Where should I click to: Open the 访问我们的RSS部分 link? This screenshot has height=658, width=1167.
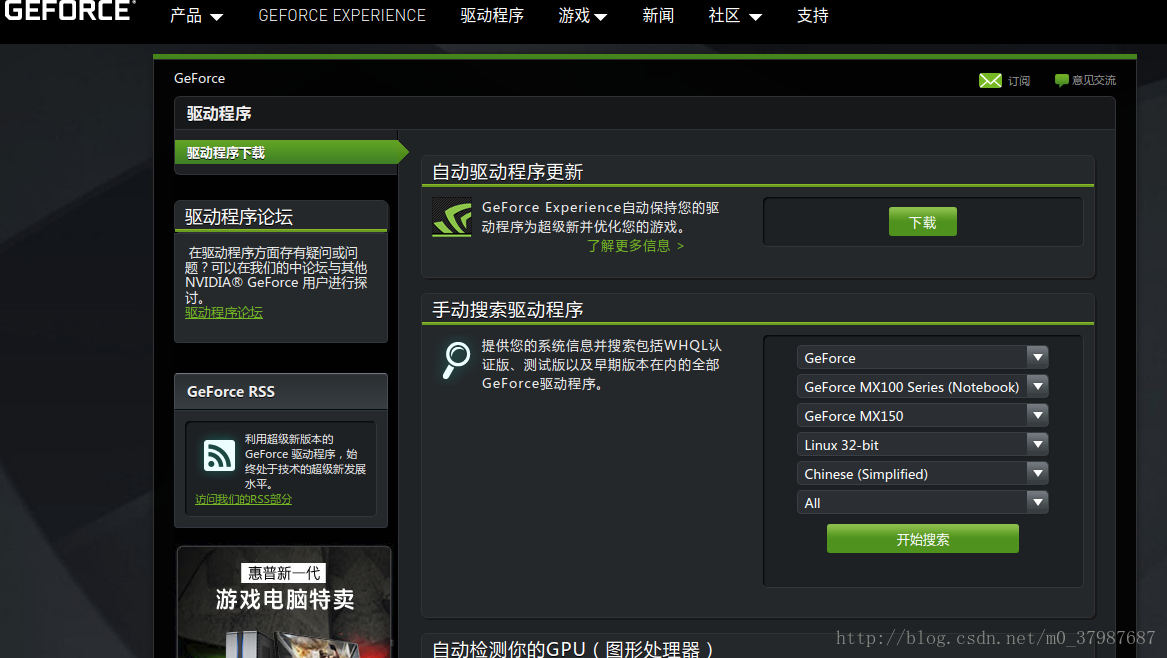pyautogui.click(x=243, y=499)
